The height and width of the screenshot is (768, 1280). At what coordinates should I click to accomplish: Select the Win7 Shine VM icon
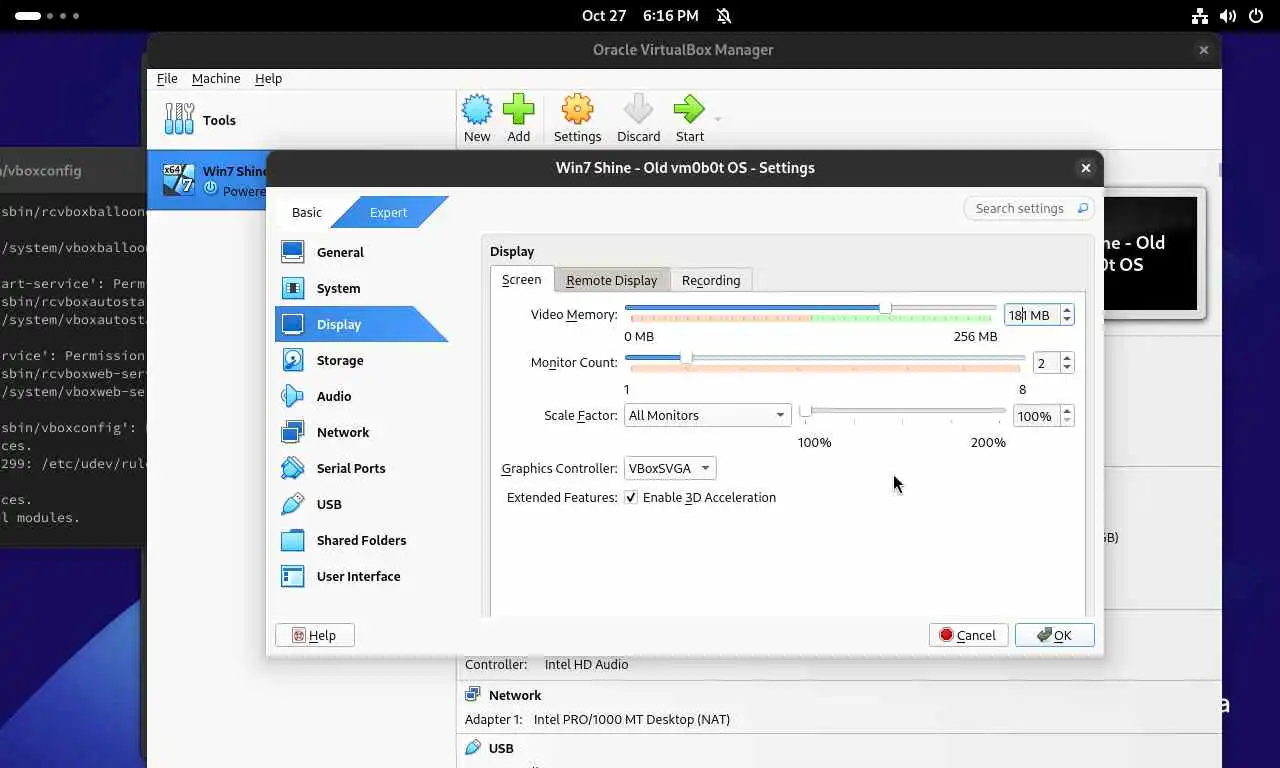(178, 178)
